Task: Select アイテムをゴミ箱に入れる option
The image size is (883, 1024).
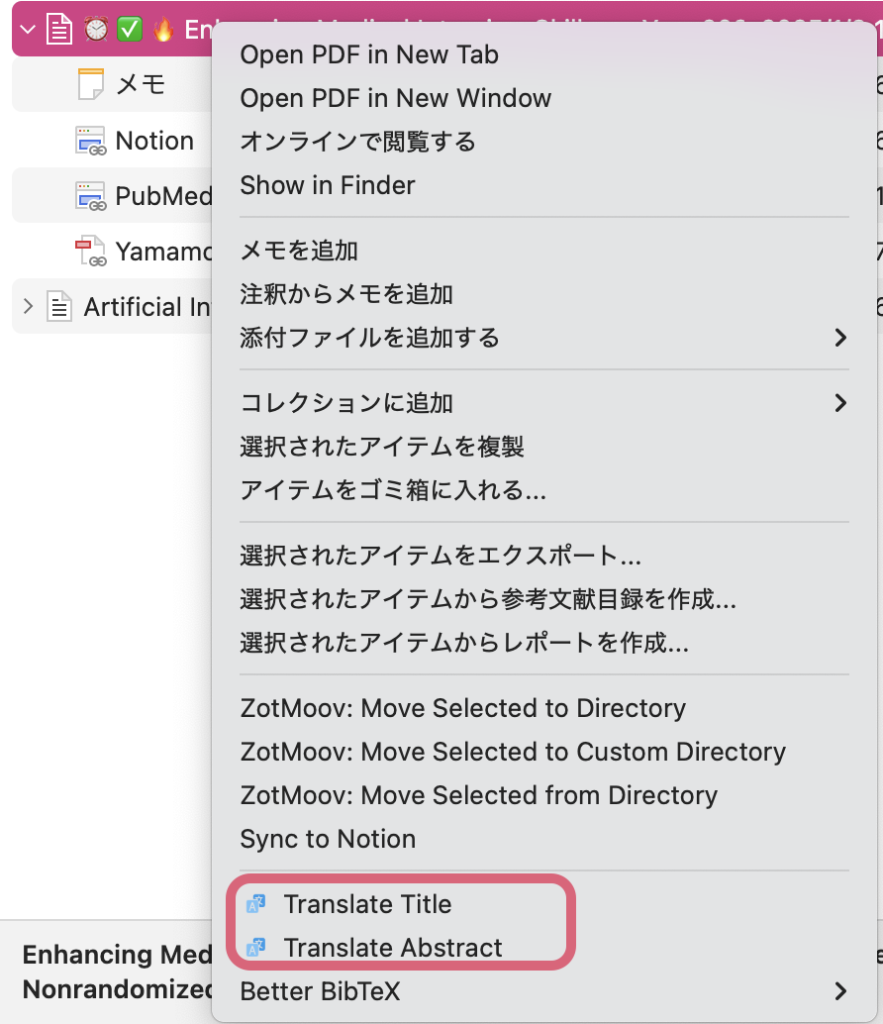Action: click(x=393, y=490)
